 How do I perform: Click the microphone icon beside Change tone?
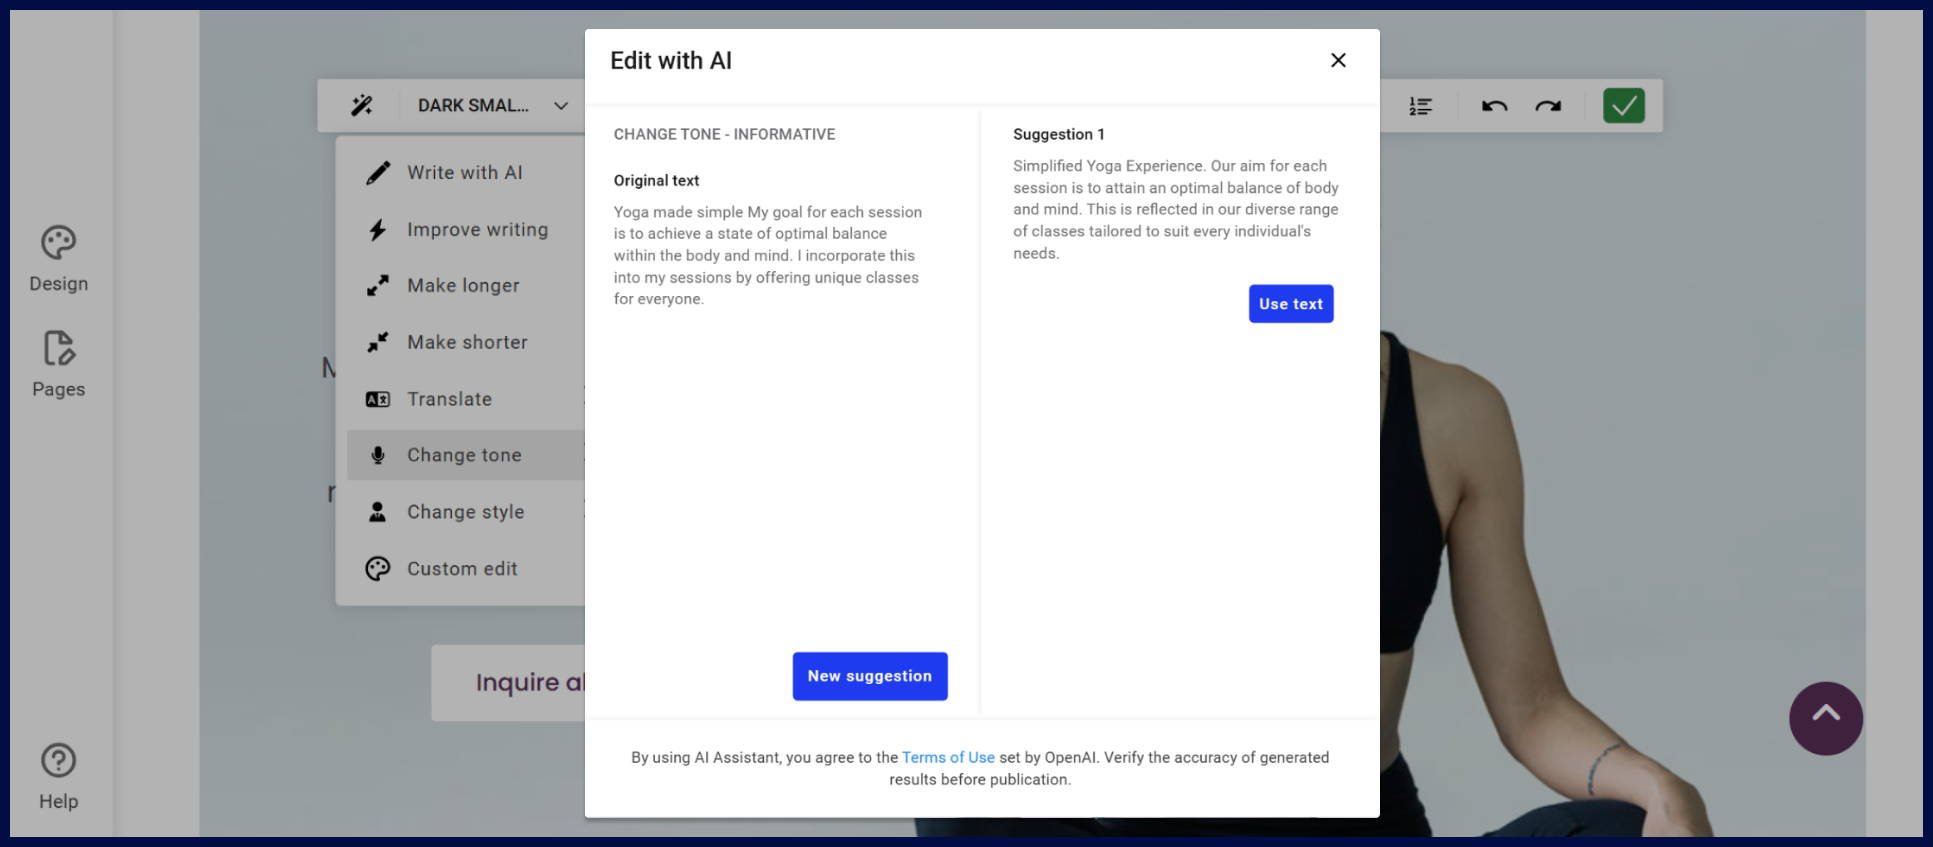tap(378, 455)
